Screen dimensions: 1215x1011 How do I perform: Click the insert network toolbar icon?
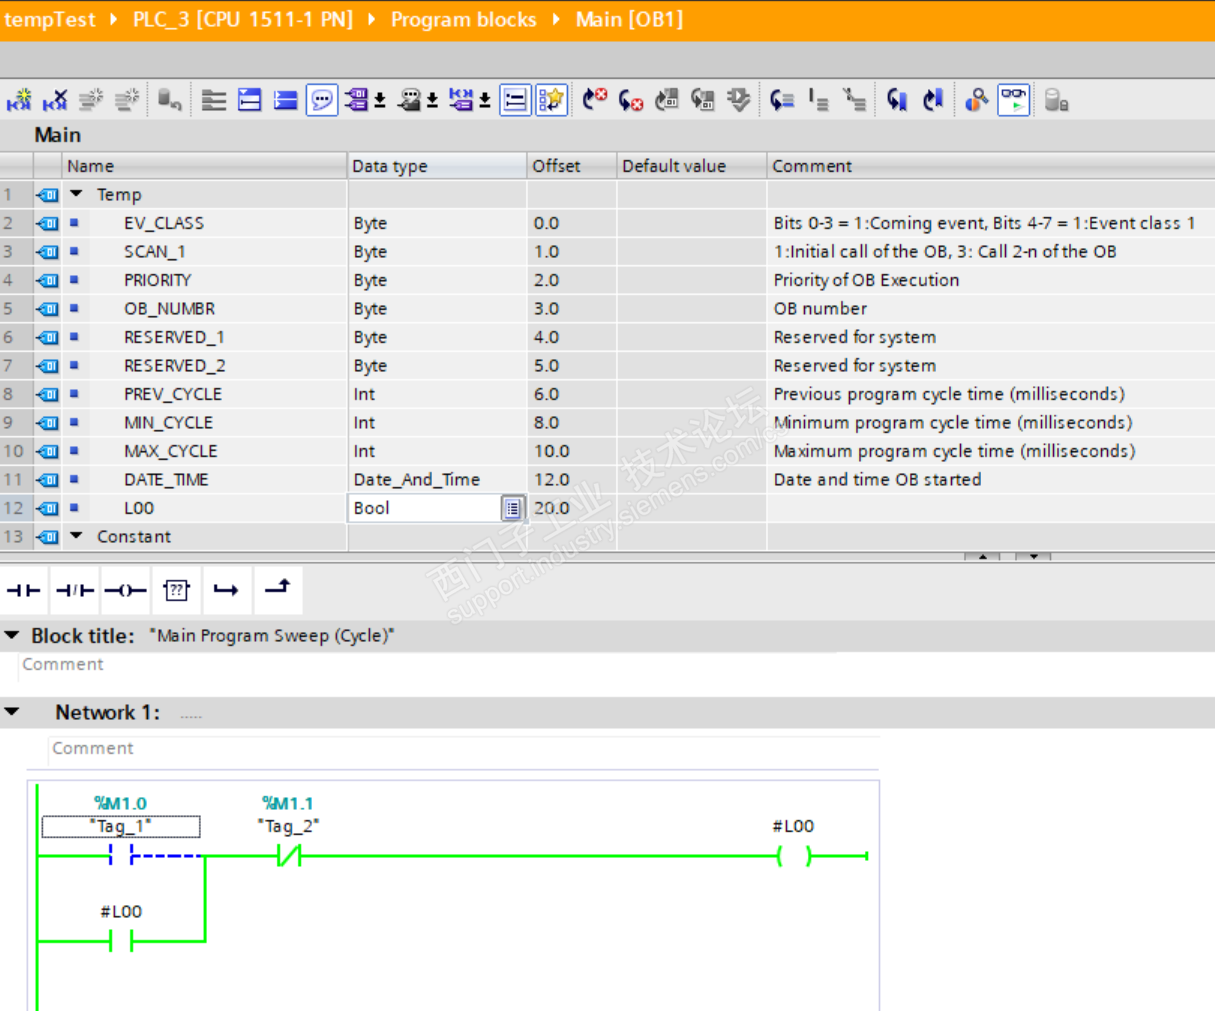tap(19, 100)
